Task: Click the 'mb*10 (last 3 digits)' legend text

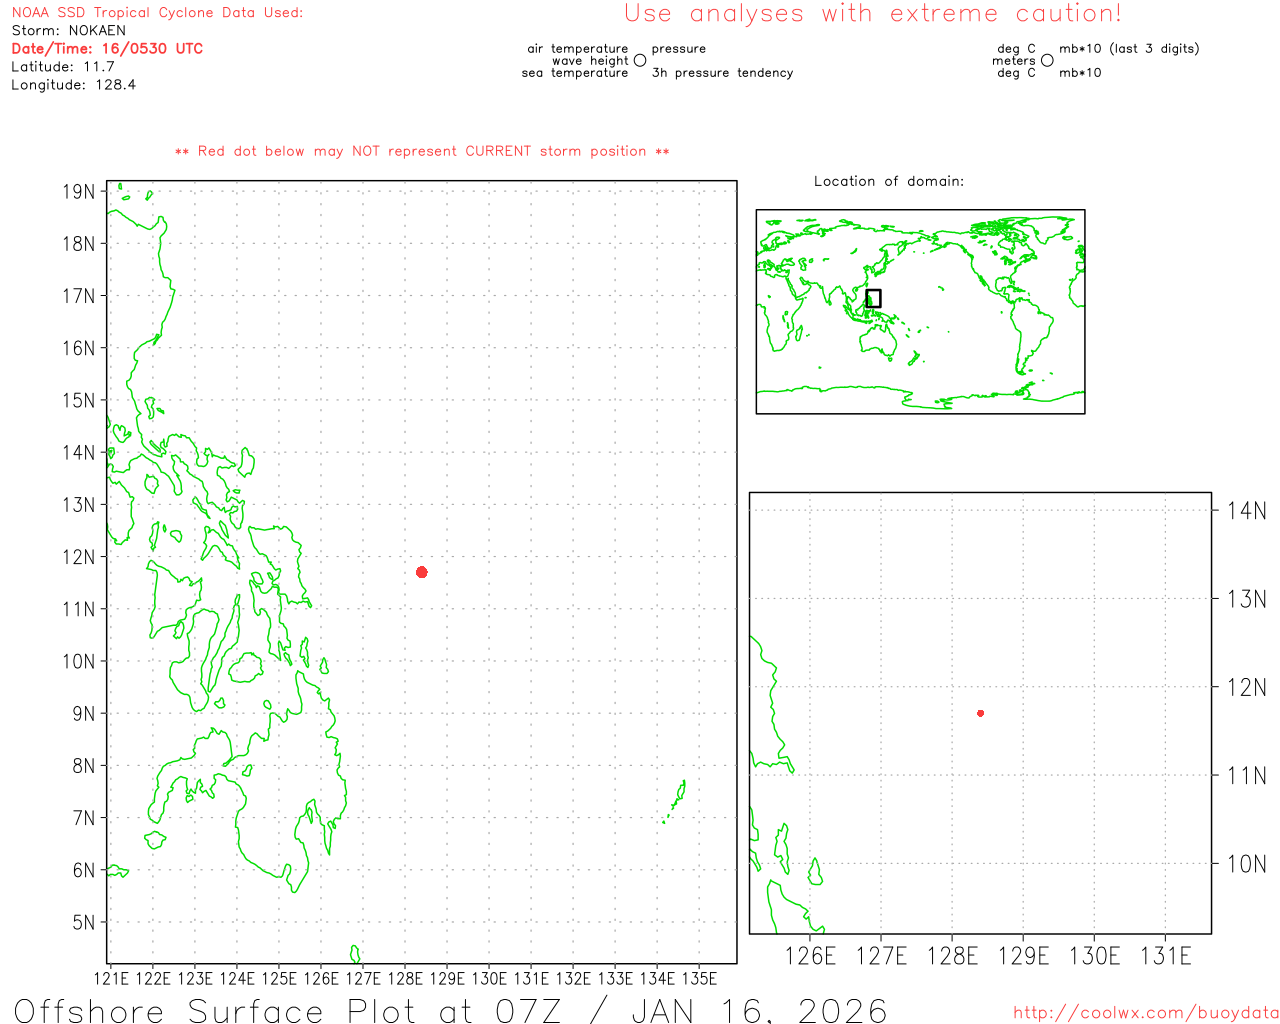Action: tap(1129, 49)
